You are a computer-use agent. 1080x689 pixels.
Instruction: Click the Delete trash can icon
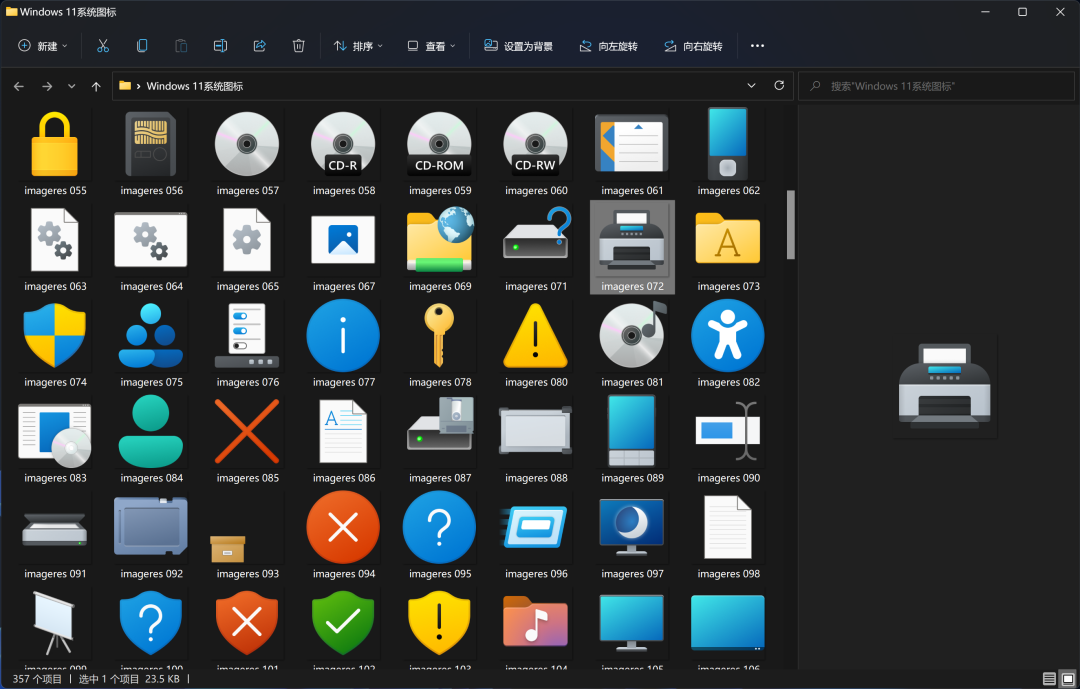[298, 46]
